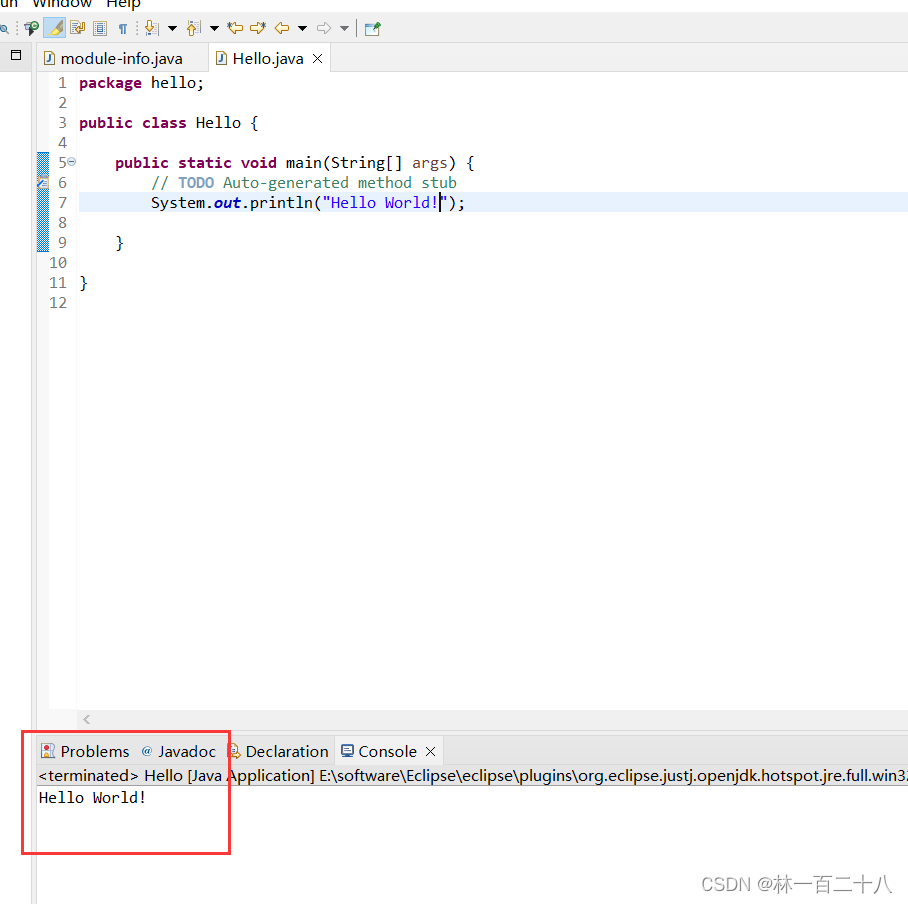Click the 'public class Hello {' line
Viewport: 908px width, 904px height.
coord(169,123)
